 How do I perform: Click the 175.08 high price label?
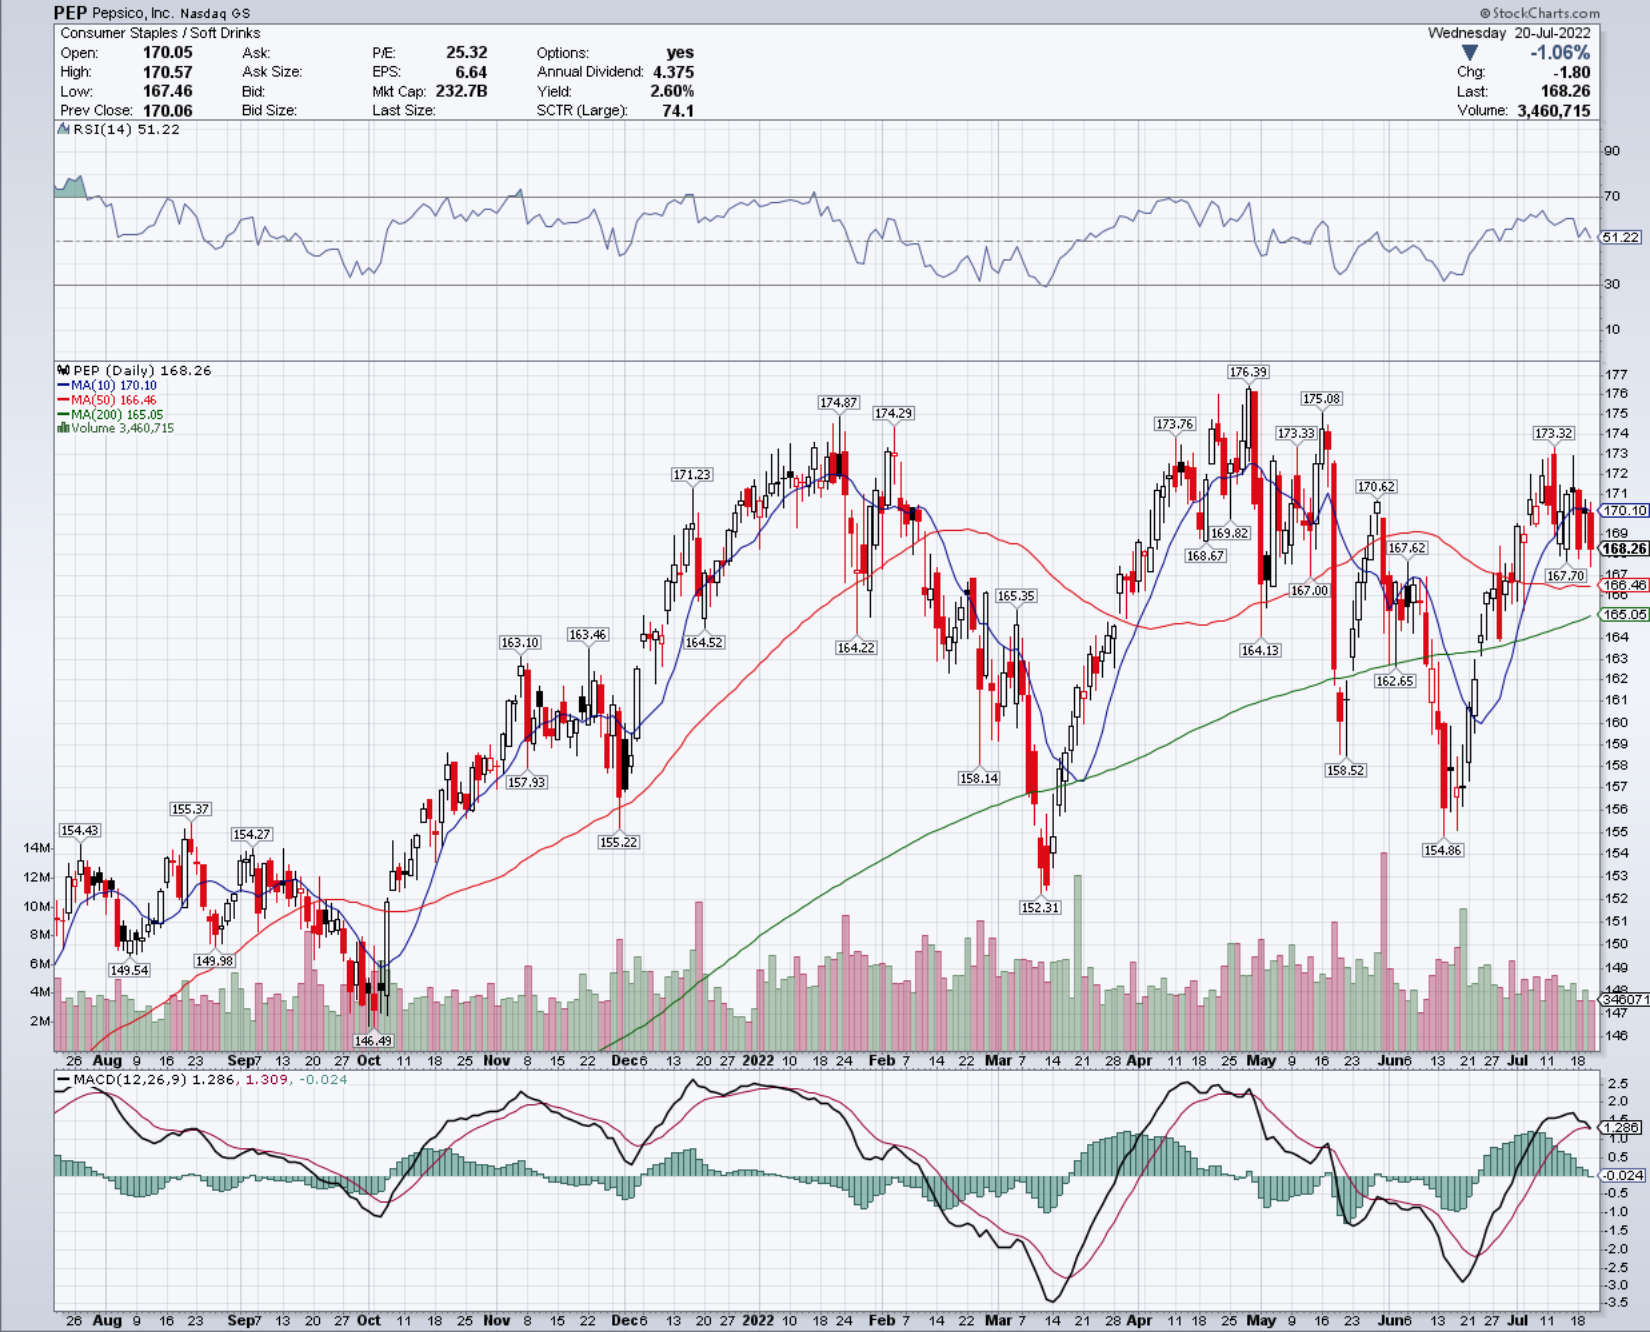tap(1321, 399)
